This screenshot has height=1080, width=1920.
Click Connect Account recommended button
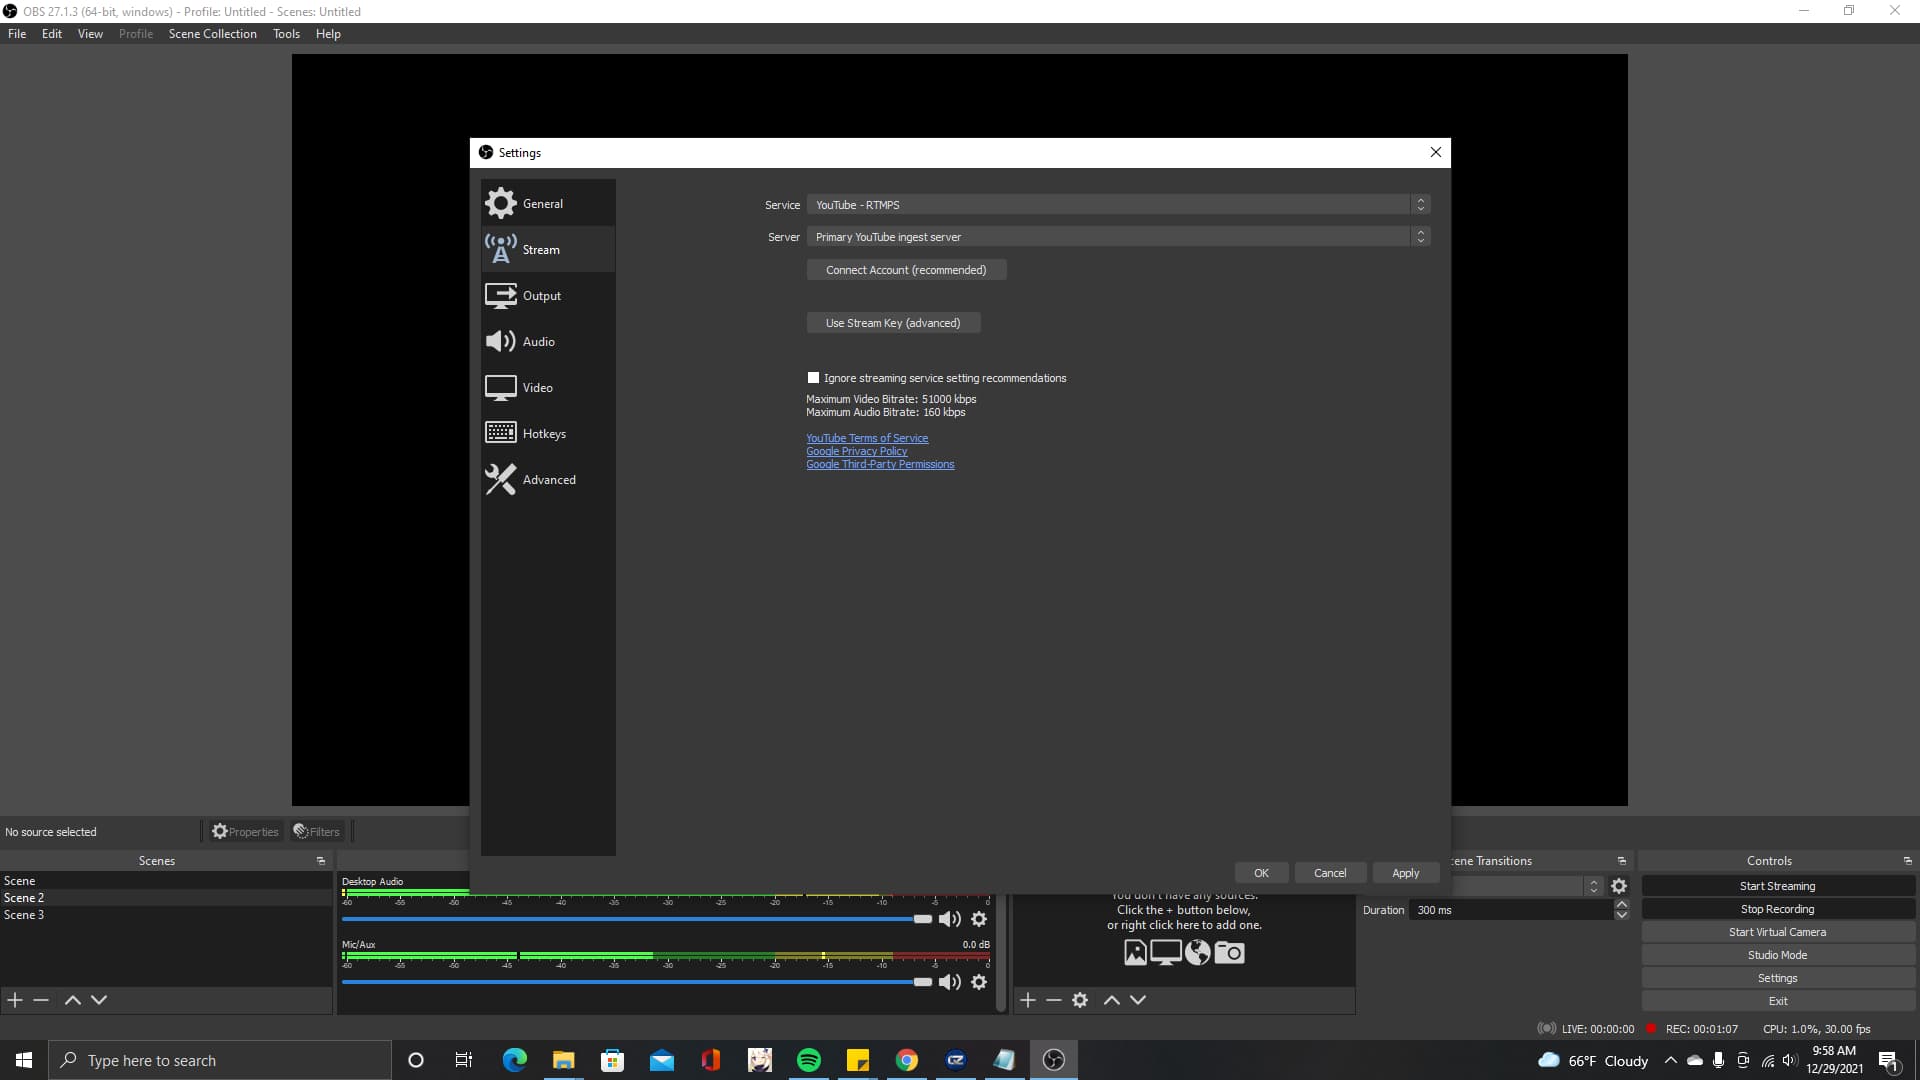pos(906,269)
